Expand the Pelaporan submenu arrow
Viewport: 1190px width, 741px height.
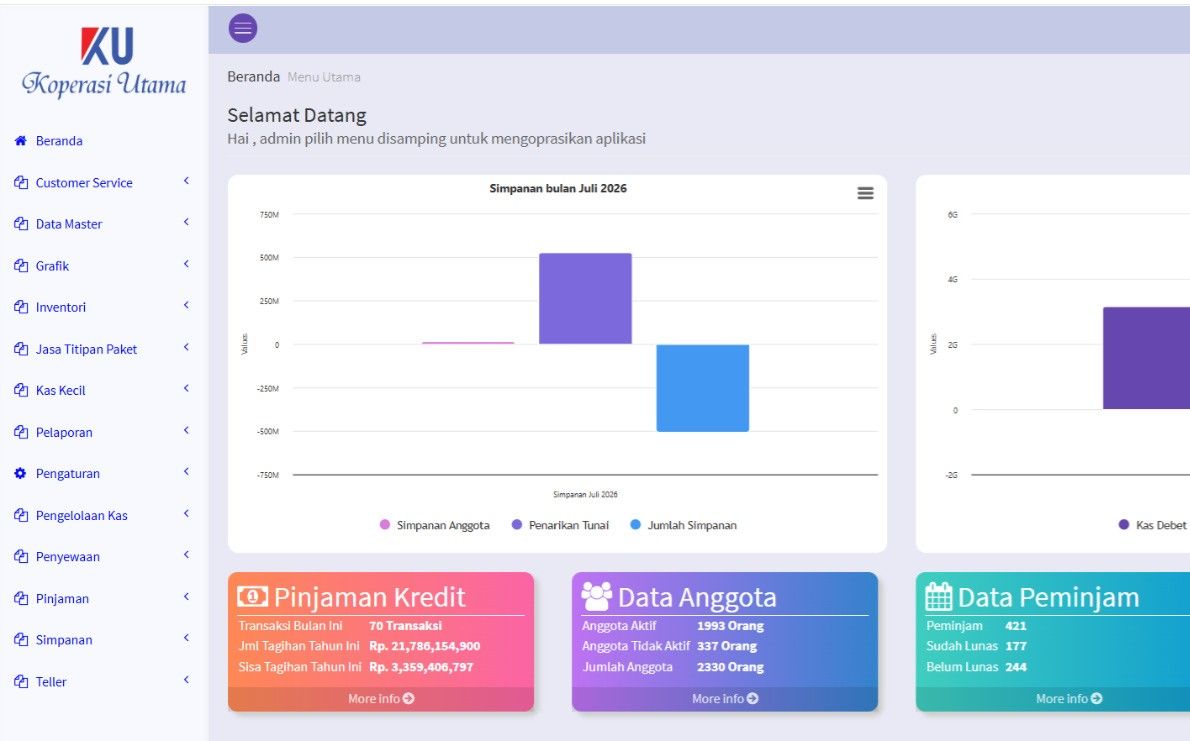tap(186, 430)
